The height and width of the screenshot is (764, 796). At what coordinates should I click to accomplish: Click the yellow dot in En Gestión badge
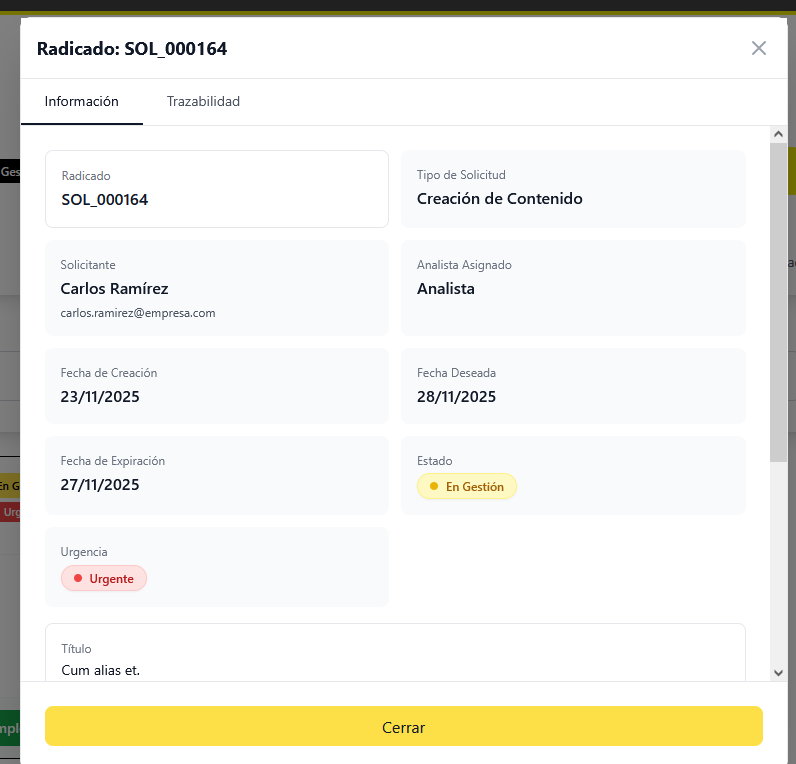(434, 487)
